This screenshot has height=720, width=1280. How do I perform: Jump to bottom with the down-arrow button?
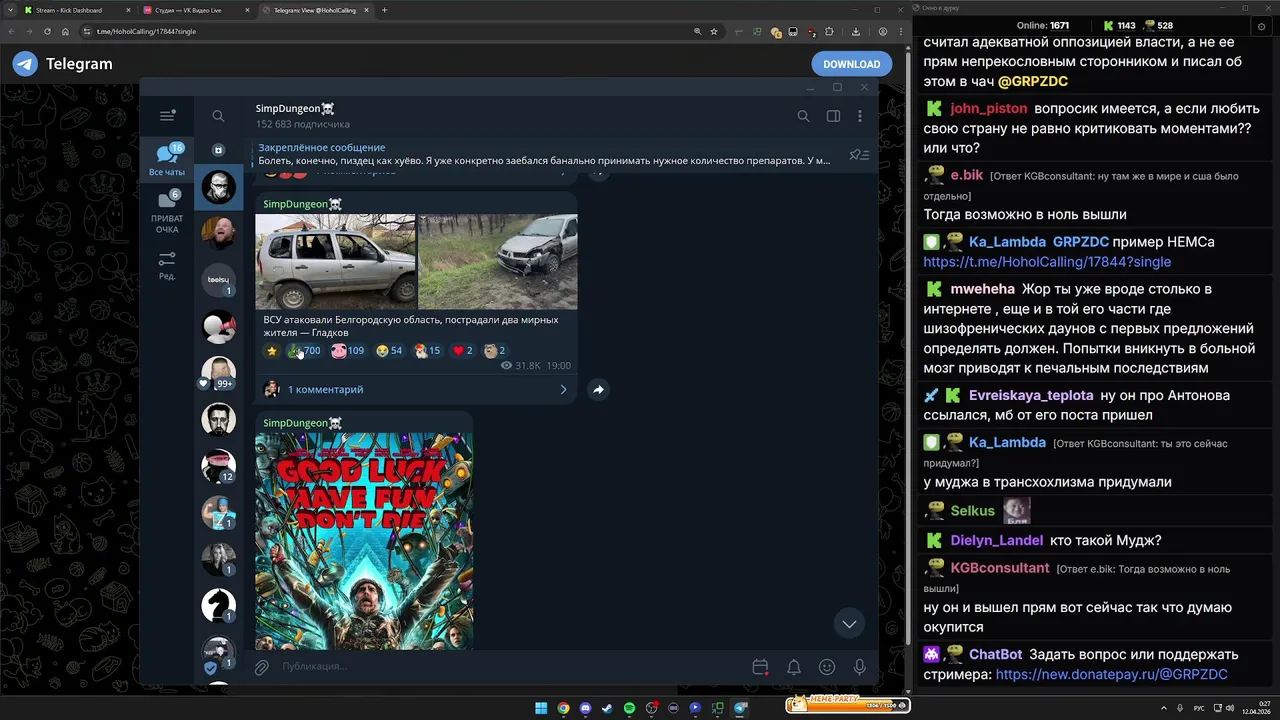click(x=849, y=624)
